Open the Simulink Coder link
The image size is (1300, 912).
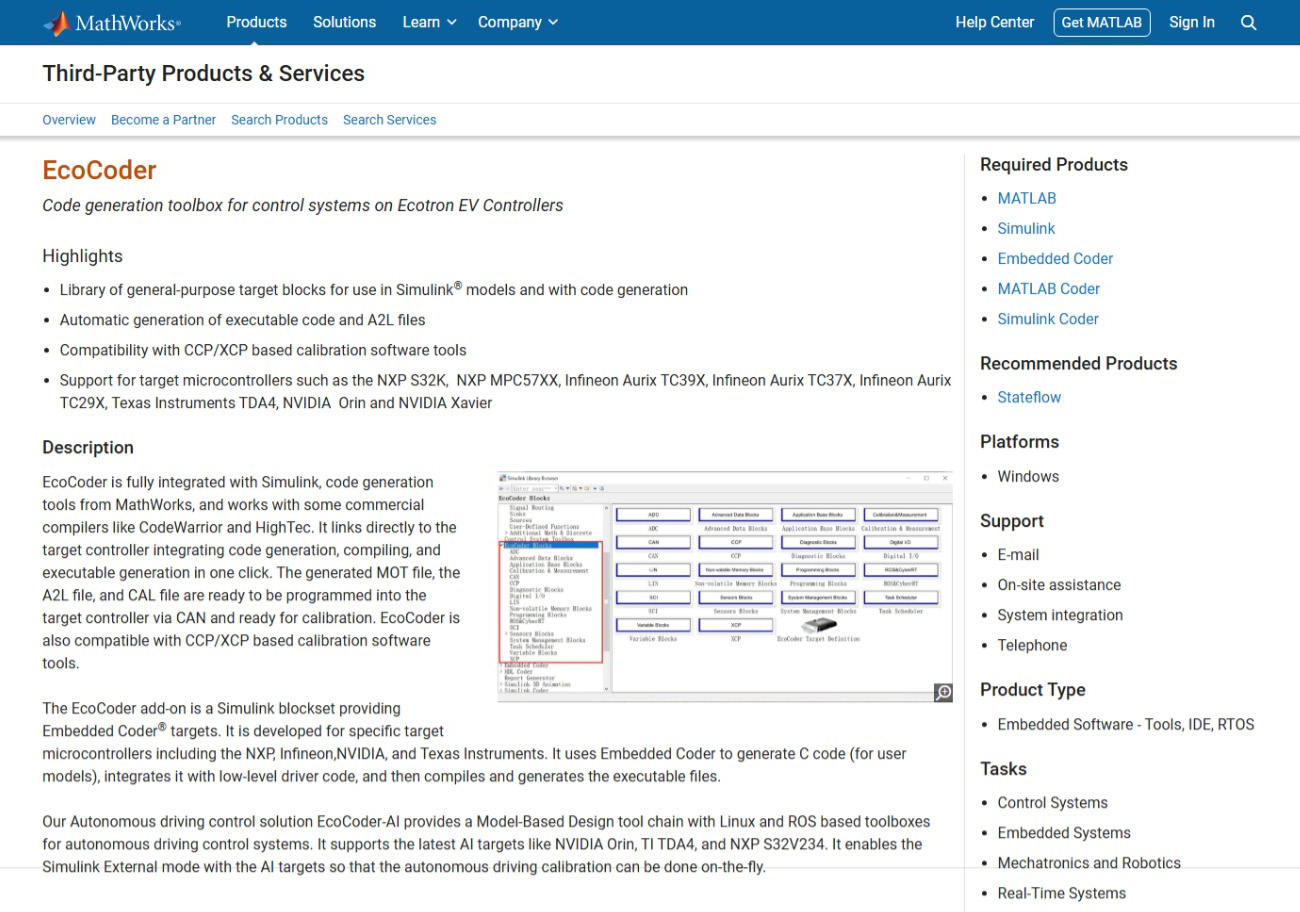coord(1048,319)
